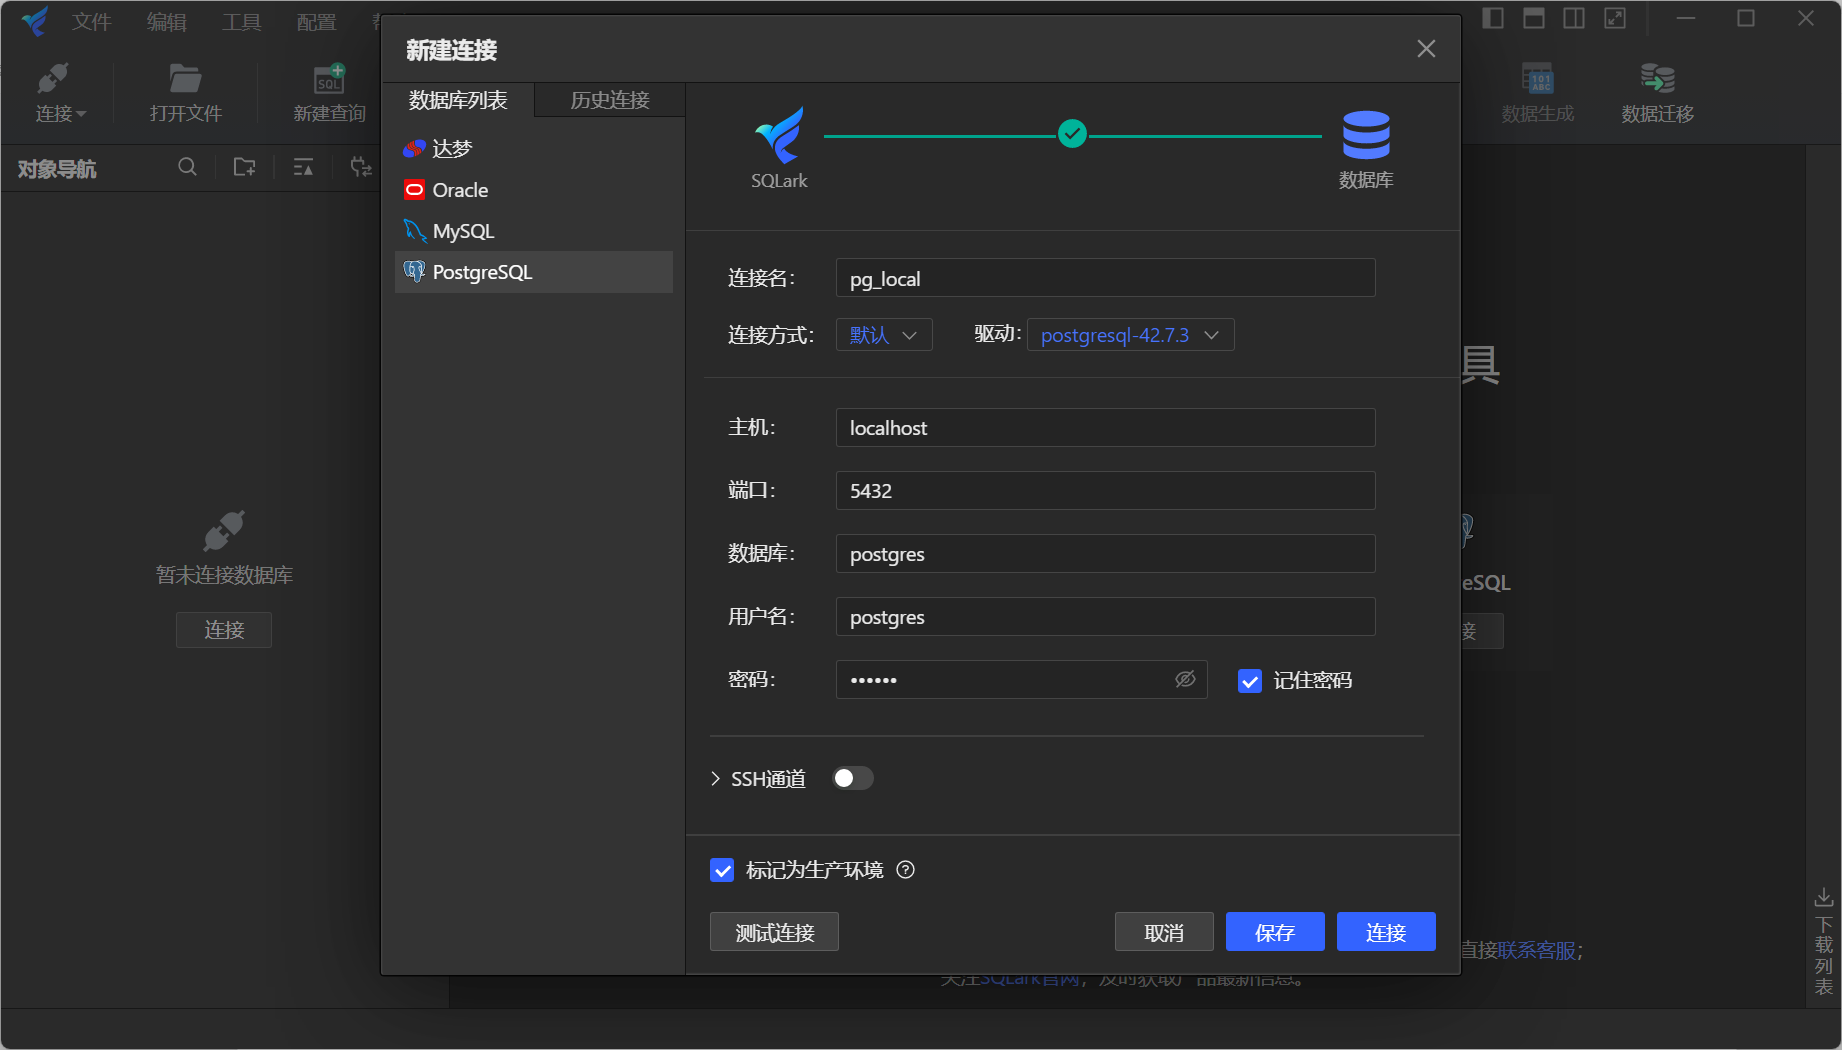Click the blue 连接 button in dialog
The height and width of the screenshot is (1050, 1842).
click(x=1386, y=932)
